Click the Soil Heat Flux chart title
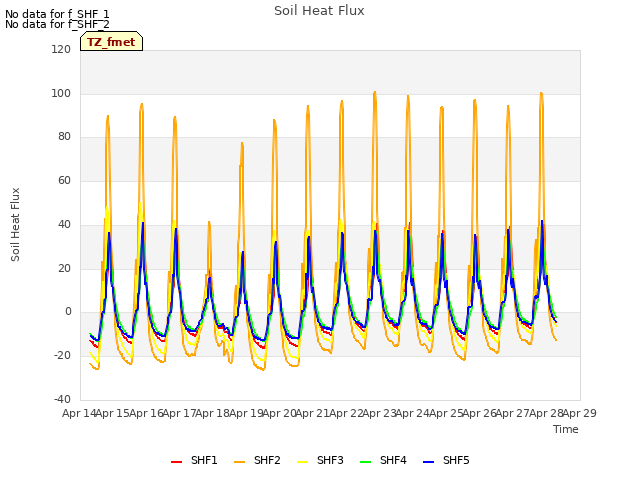 [x=319, y=11]
